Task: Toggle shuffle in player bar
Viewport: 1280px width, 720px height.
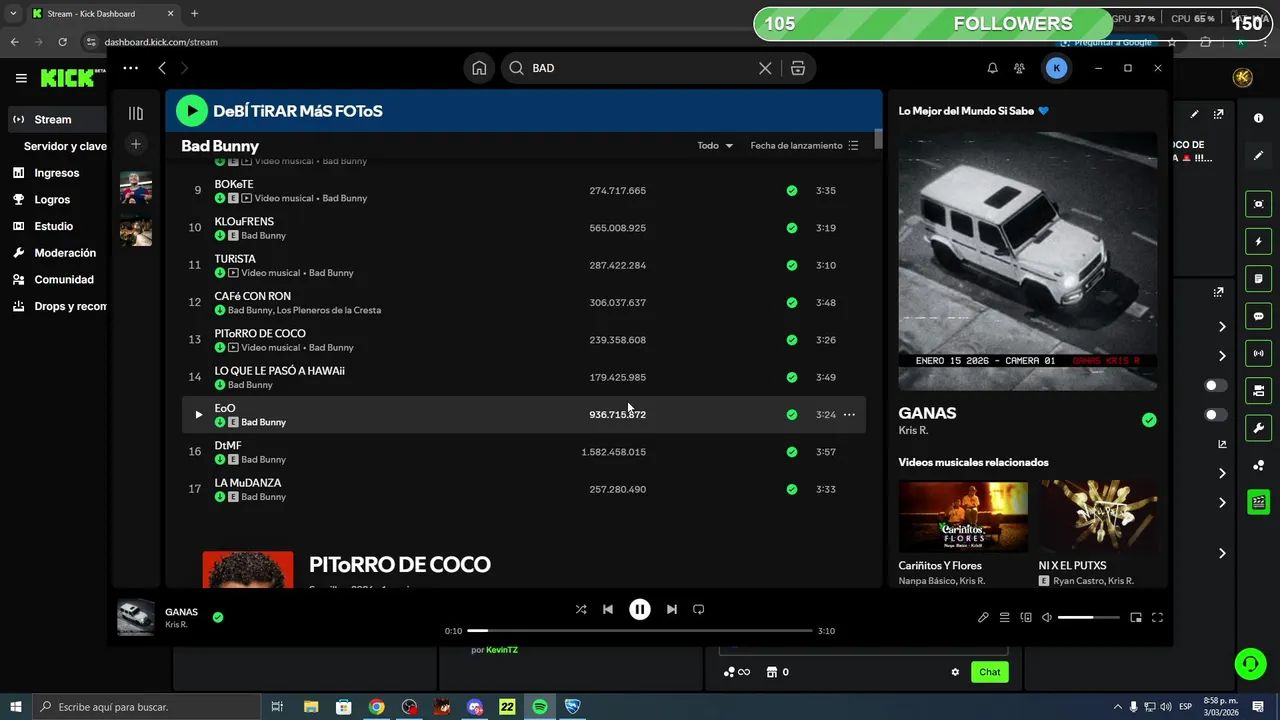Action: [x=581, y=609]
